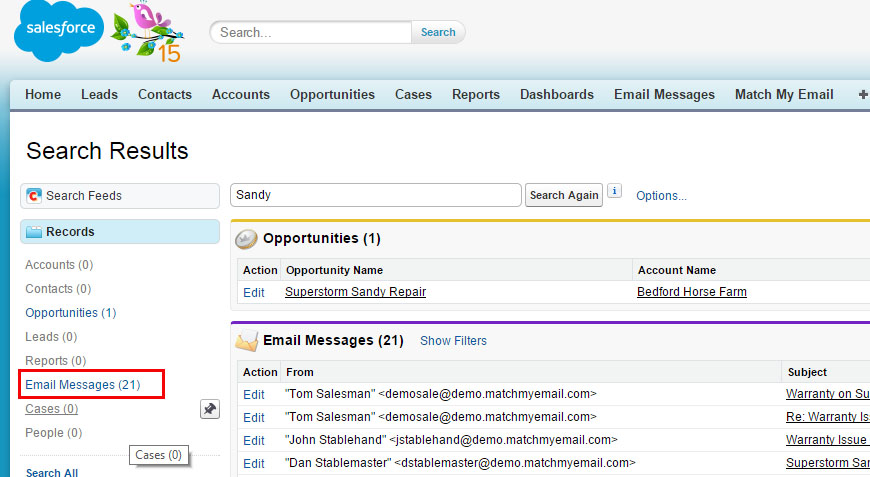This screenshot has width=870, height=477.
Task: Click the info icon next to Search Again
Action: (x=615, y=192)
